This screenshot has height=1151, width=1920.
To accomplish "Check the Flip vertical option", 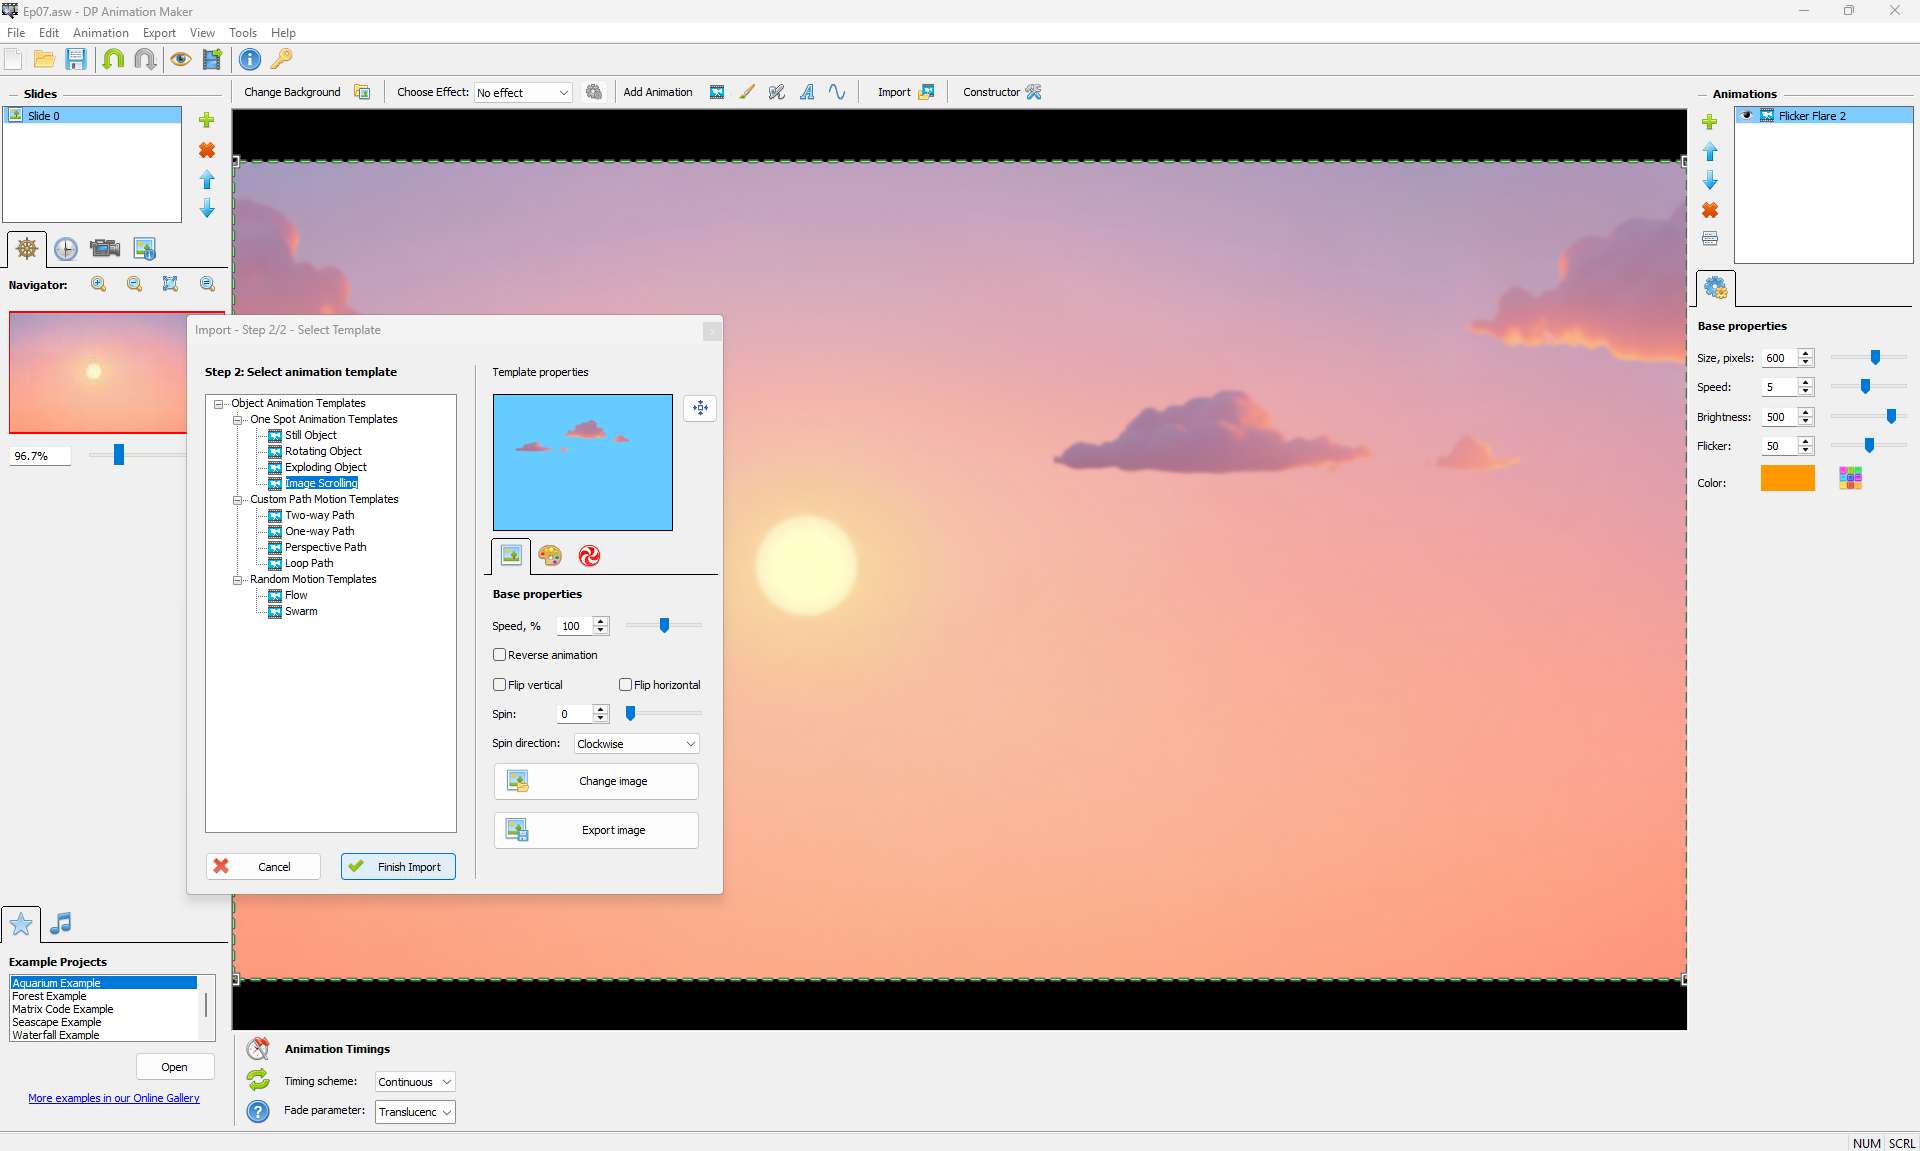I will (499, 685).
